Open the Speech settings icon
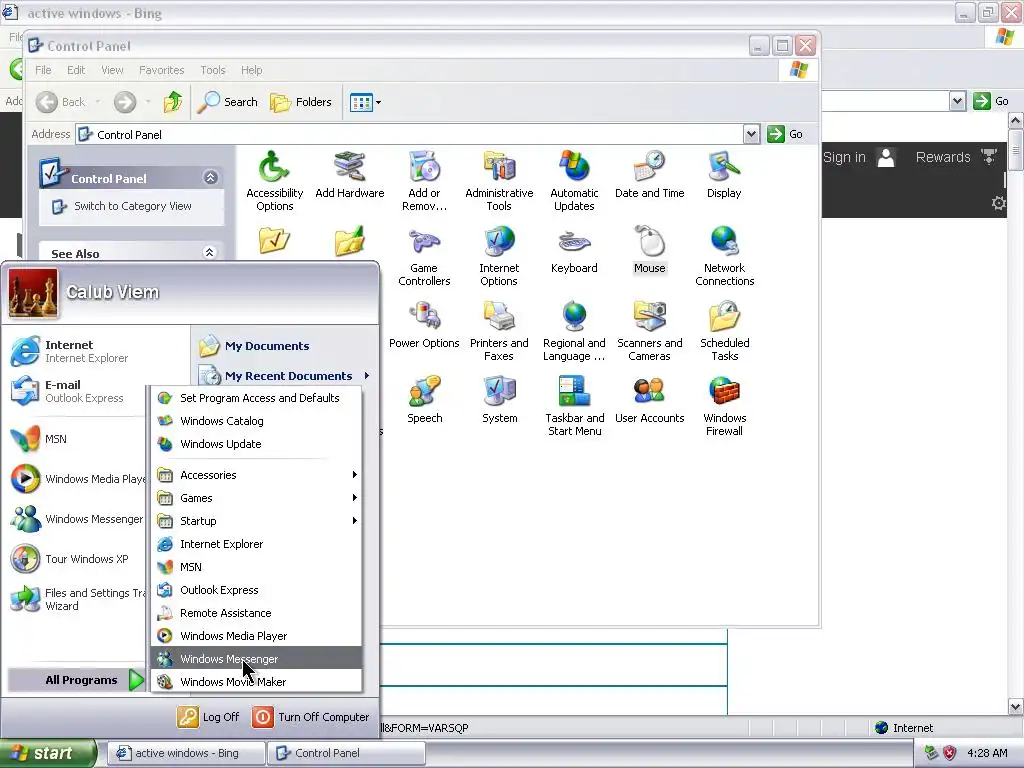Image resolution: width=1024 pixels, height=768 pixels. click(x=424, y=400)
